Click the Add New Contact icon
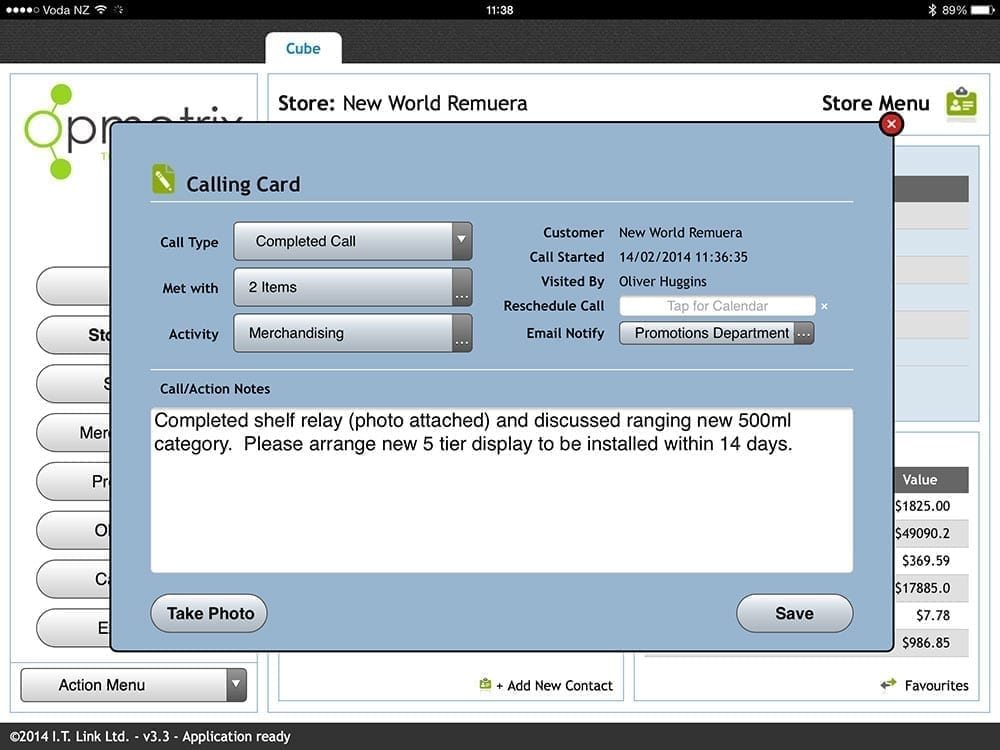Image resolution: width=1000 pixels, height=750 pixels. [485, 684]
